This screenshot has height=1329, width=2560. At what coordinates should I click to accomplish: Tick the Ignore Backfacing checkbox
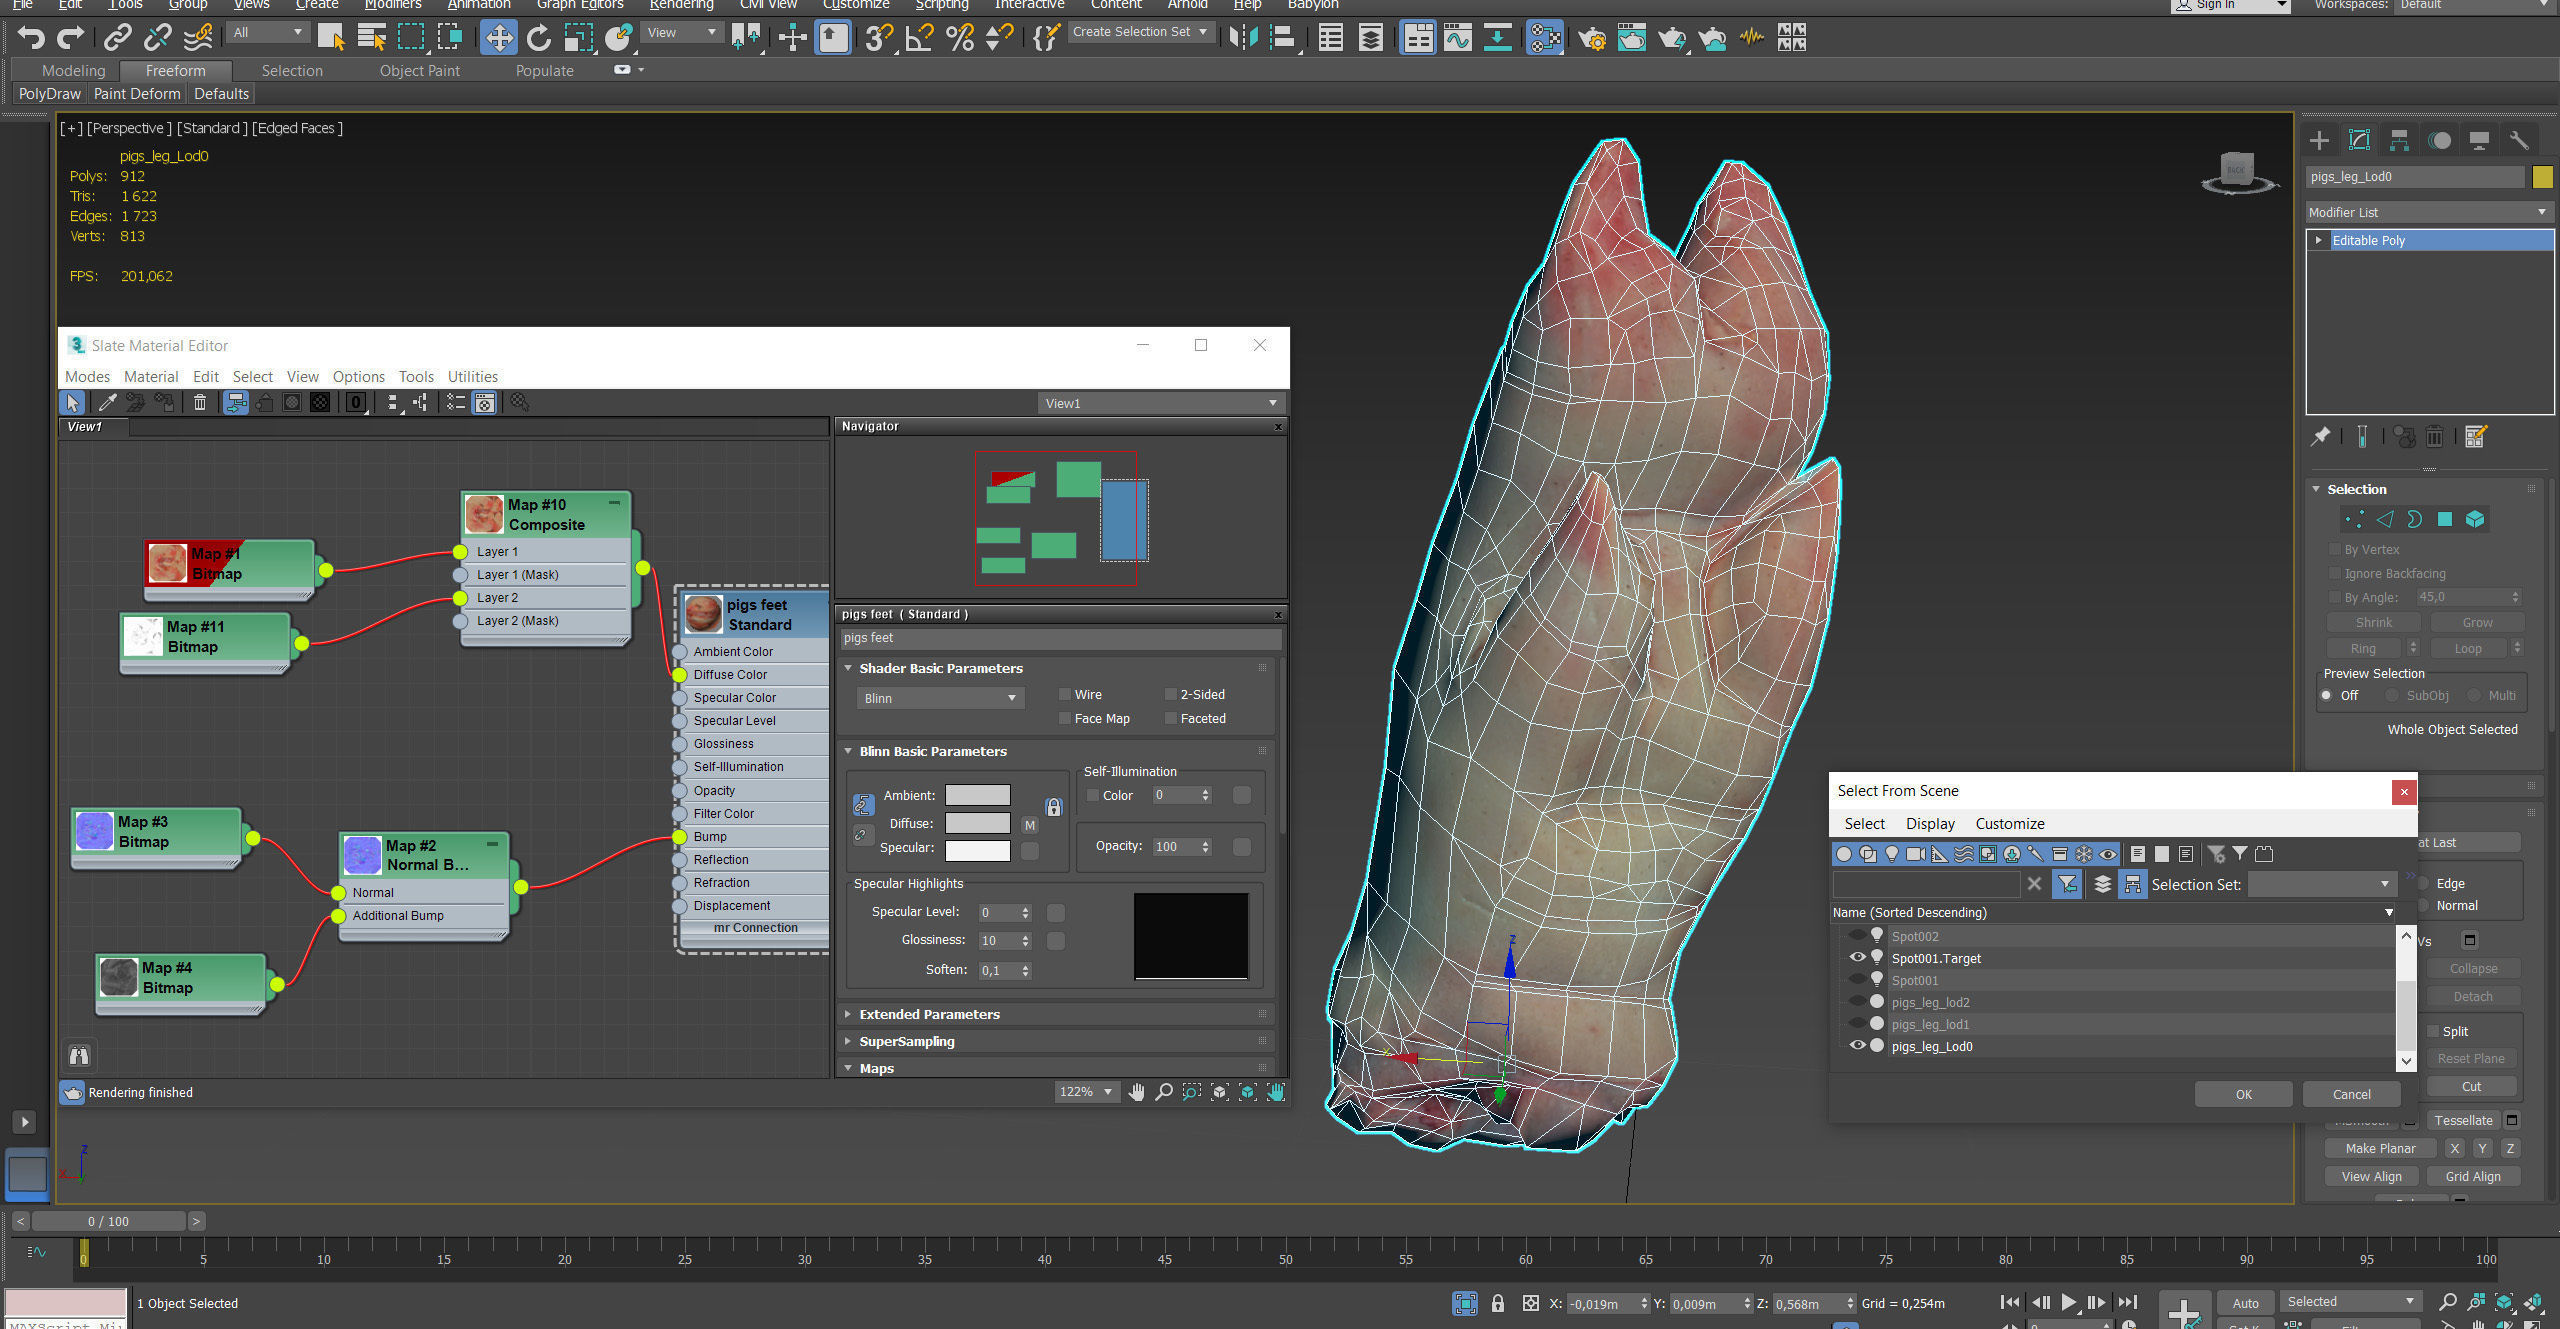2335,573
